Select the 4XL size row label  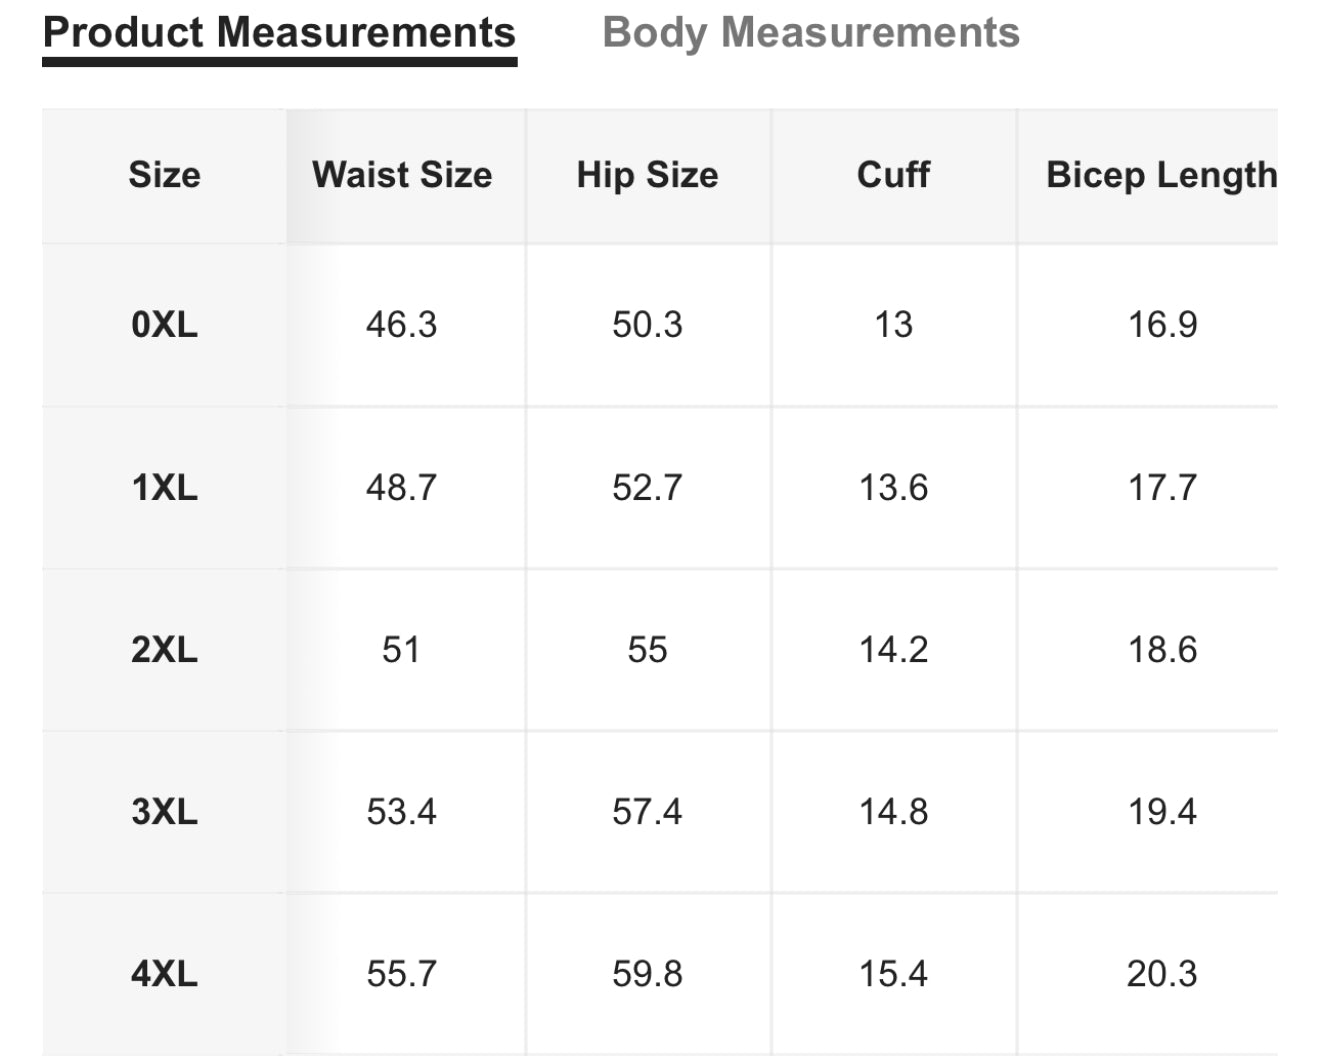(x=164, y=973)
